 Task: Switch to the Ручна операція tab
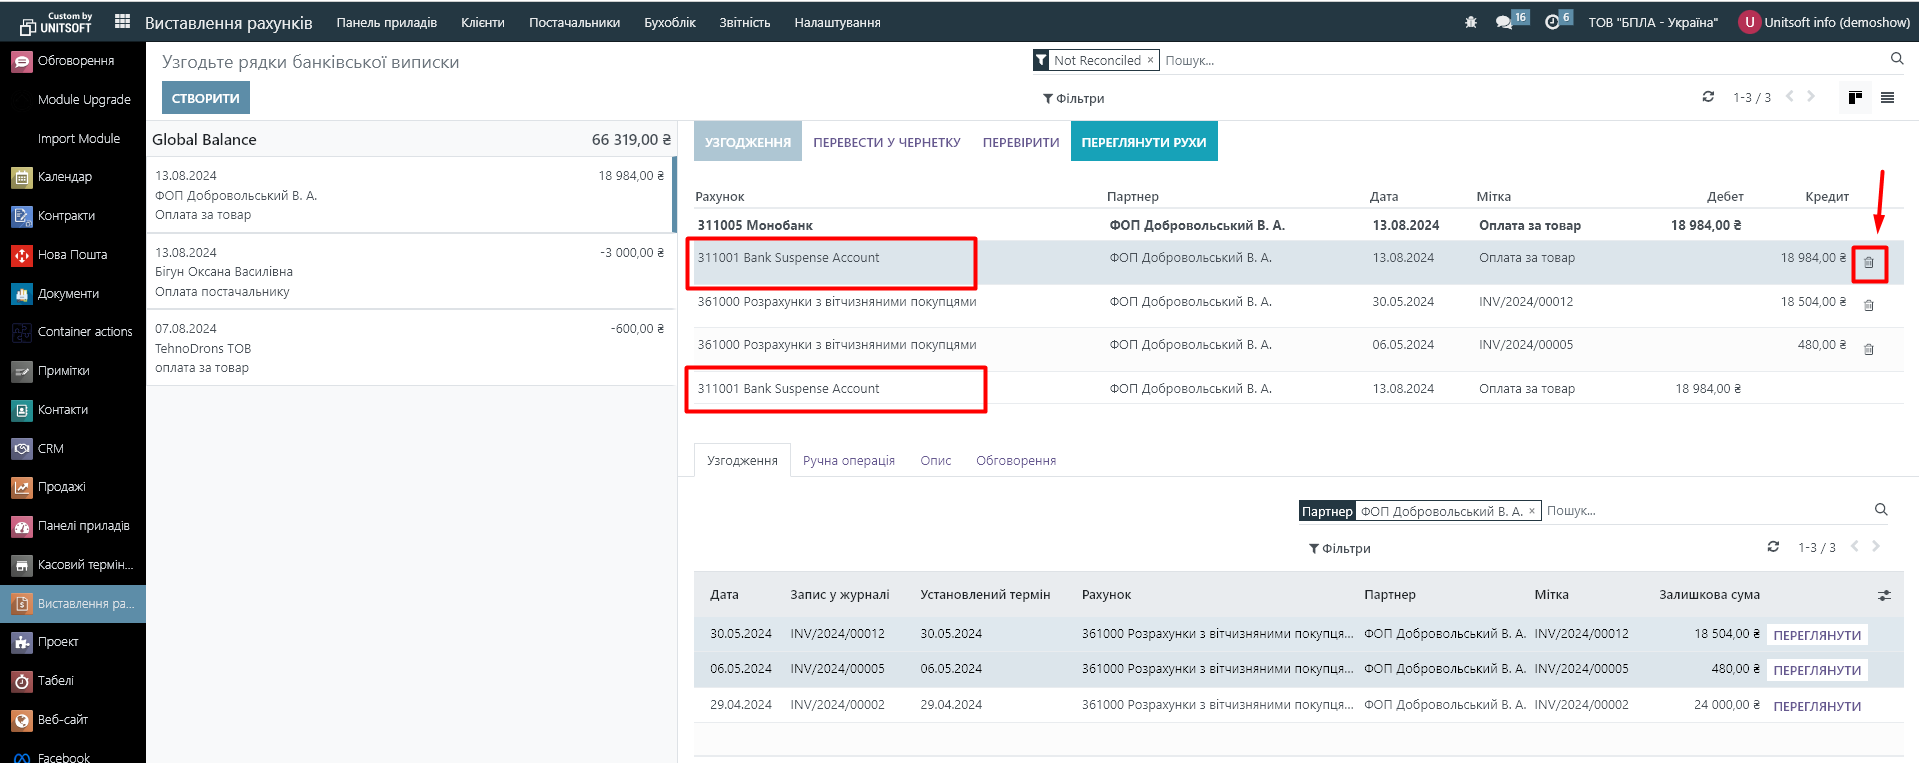[x=848, y=461]
